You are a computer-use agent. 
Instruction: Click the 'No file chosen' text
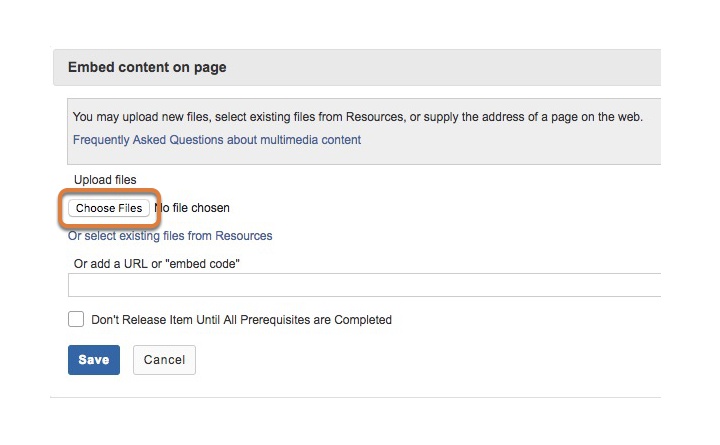coord(192,208)
